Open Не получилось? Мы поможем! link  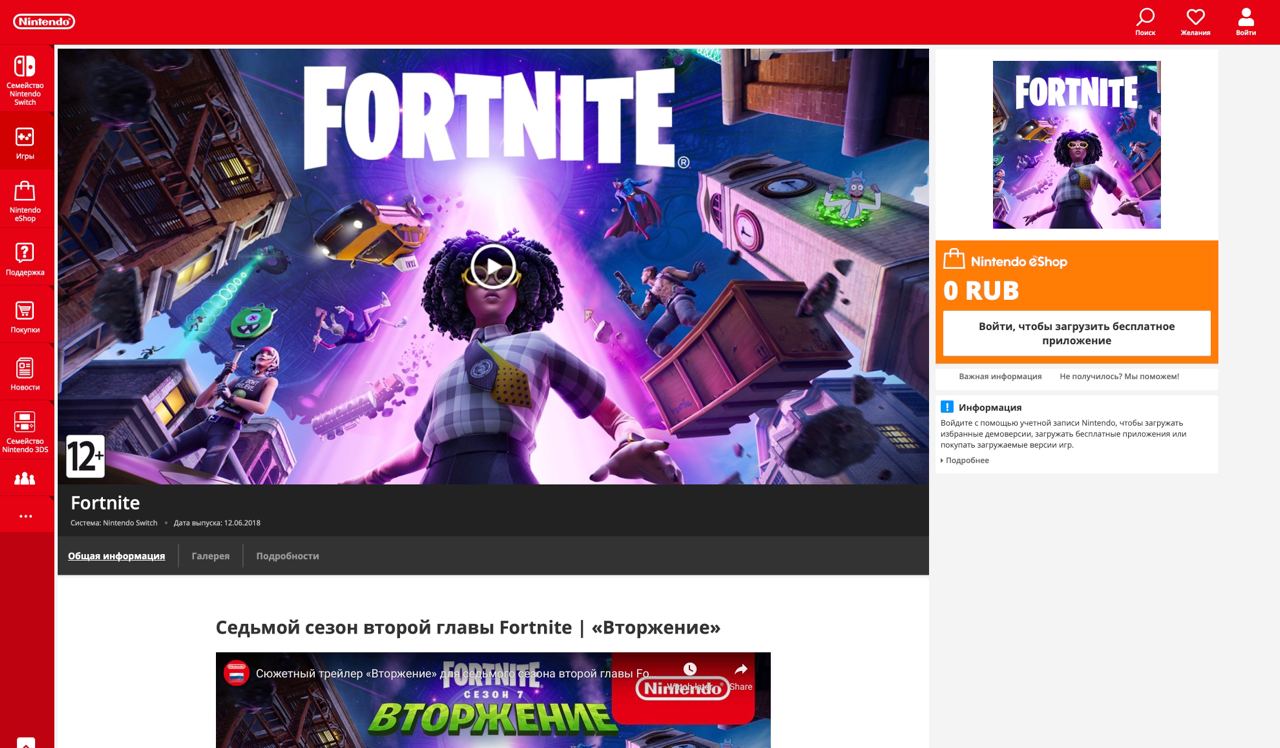pyautogui.click(x=1119, y=376)
